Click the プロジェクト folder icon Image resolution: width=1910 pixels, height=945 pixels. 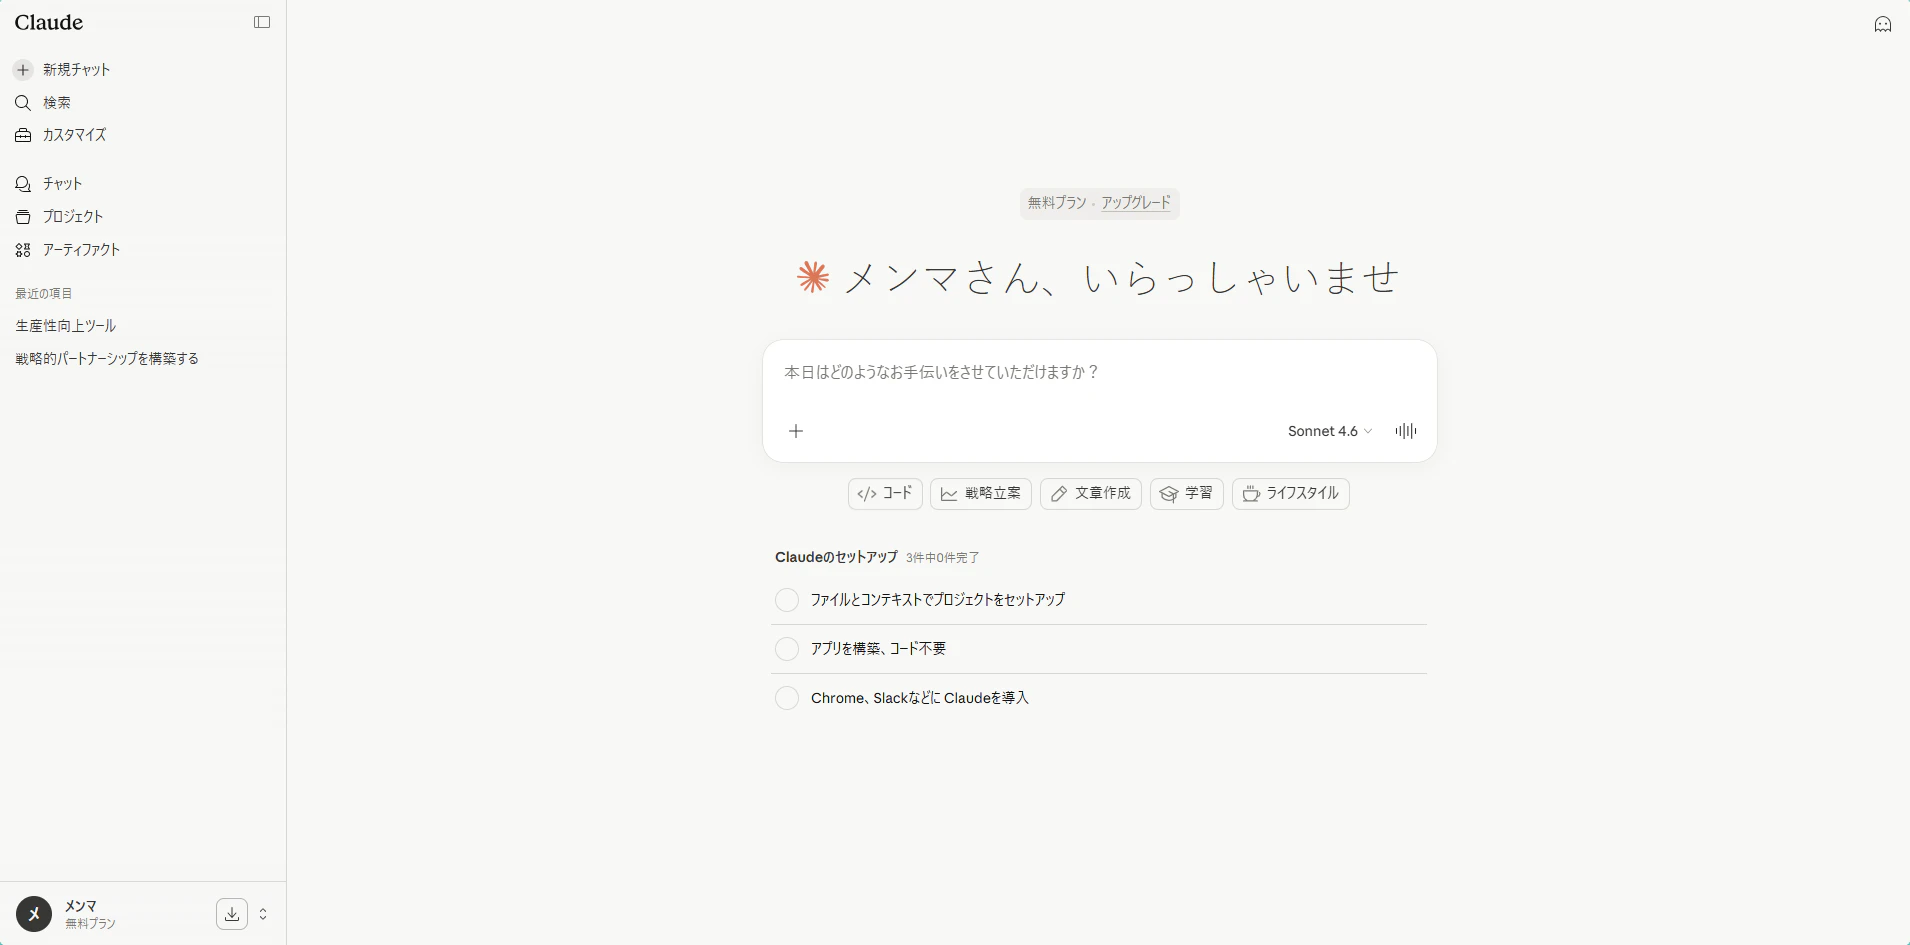coord(23,217)
